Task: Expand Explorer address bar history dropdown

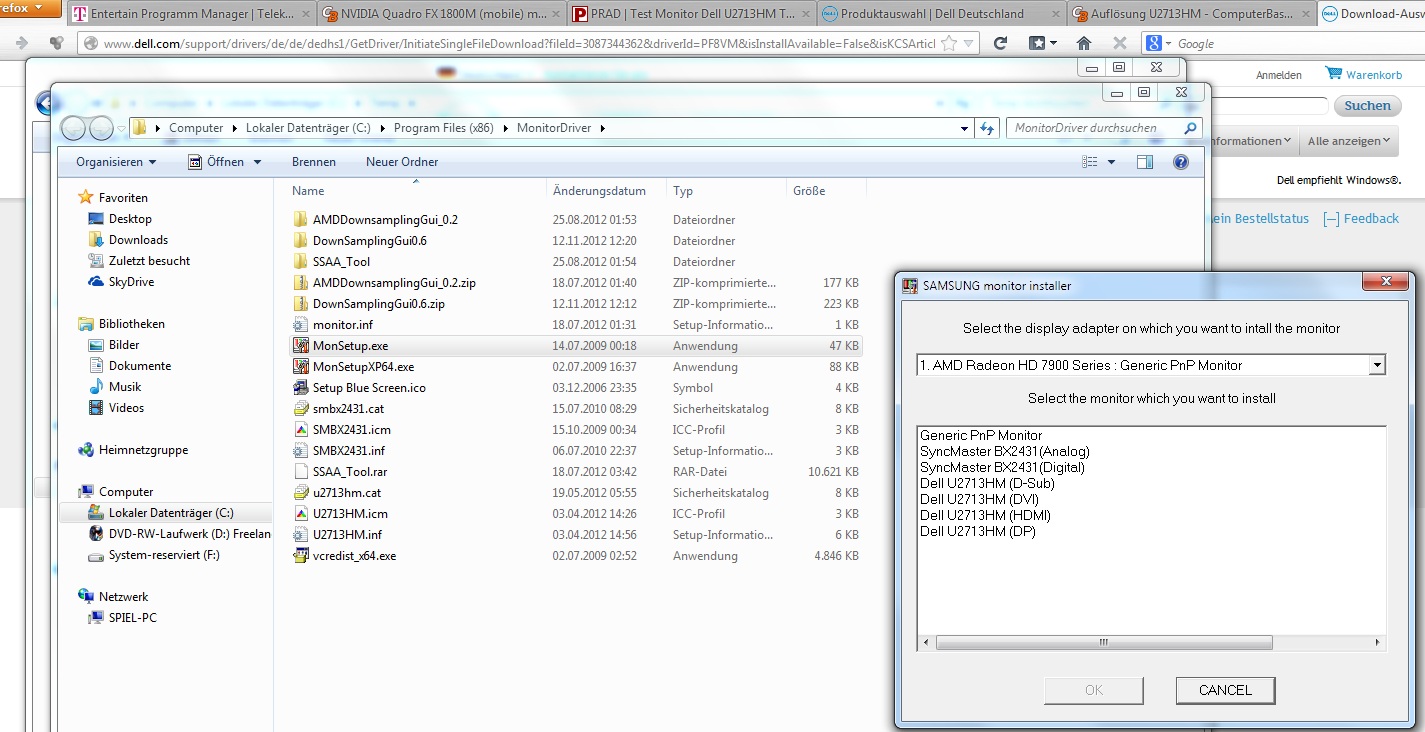Action: click(x=964, y=128)
